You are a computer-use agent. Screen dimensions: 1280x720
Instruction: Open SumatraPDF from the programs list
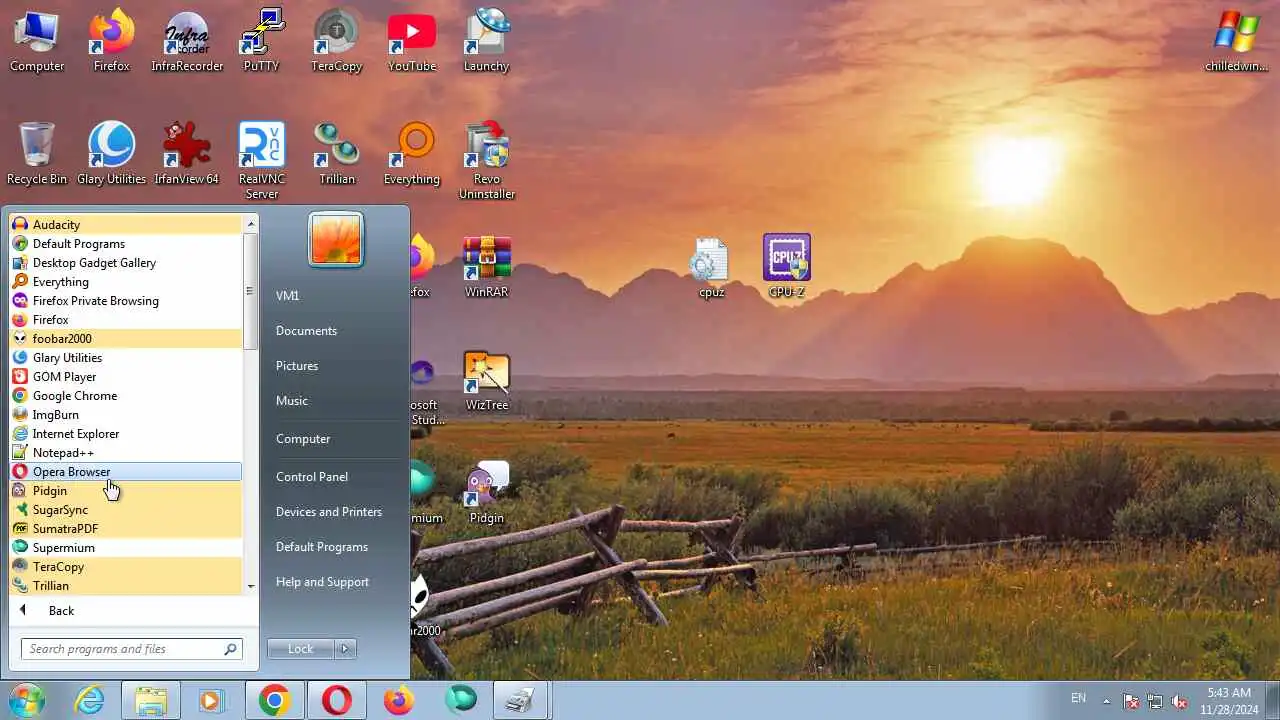pyautogui.click(x=126, y=528)
